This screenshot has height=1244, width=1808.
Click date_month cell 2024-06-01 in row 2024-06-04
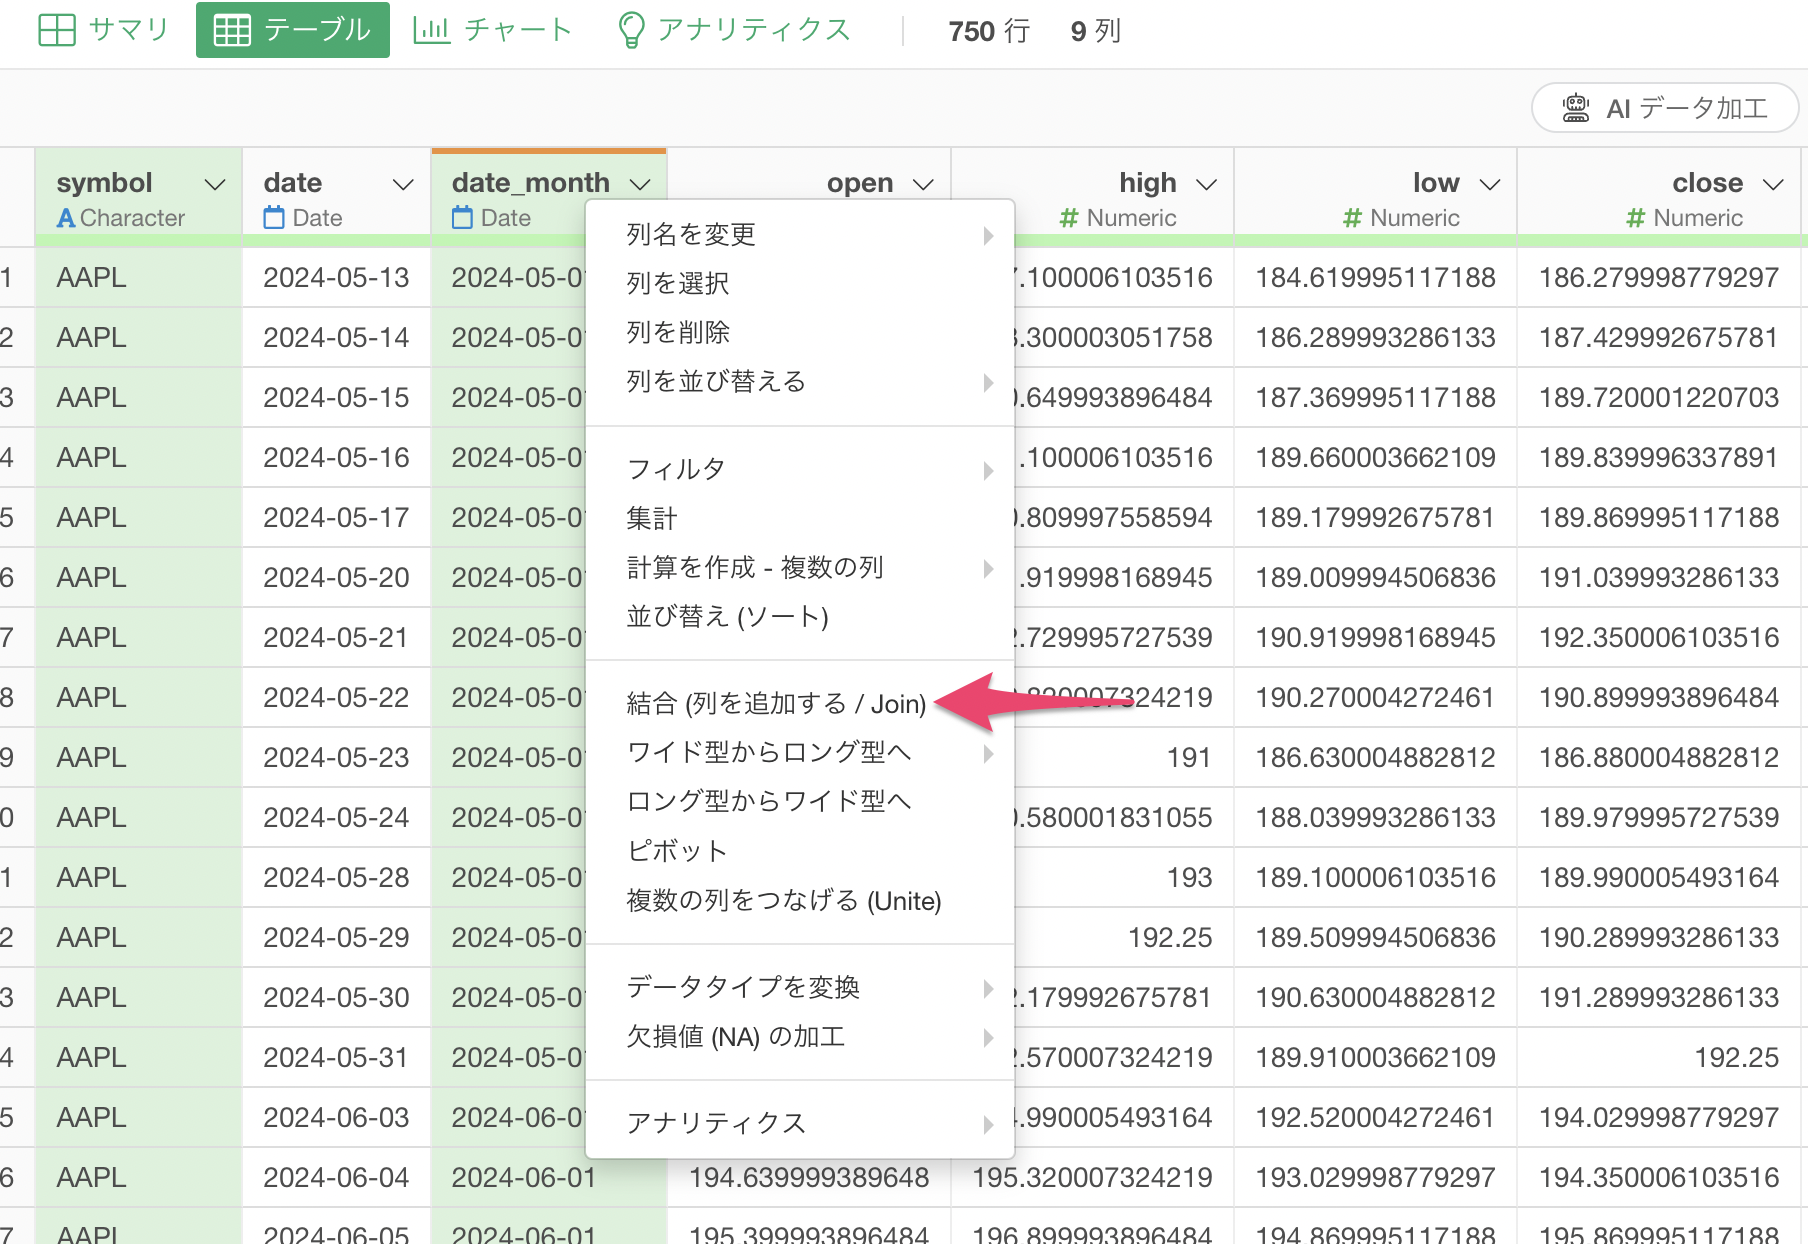coord(523,1178)
